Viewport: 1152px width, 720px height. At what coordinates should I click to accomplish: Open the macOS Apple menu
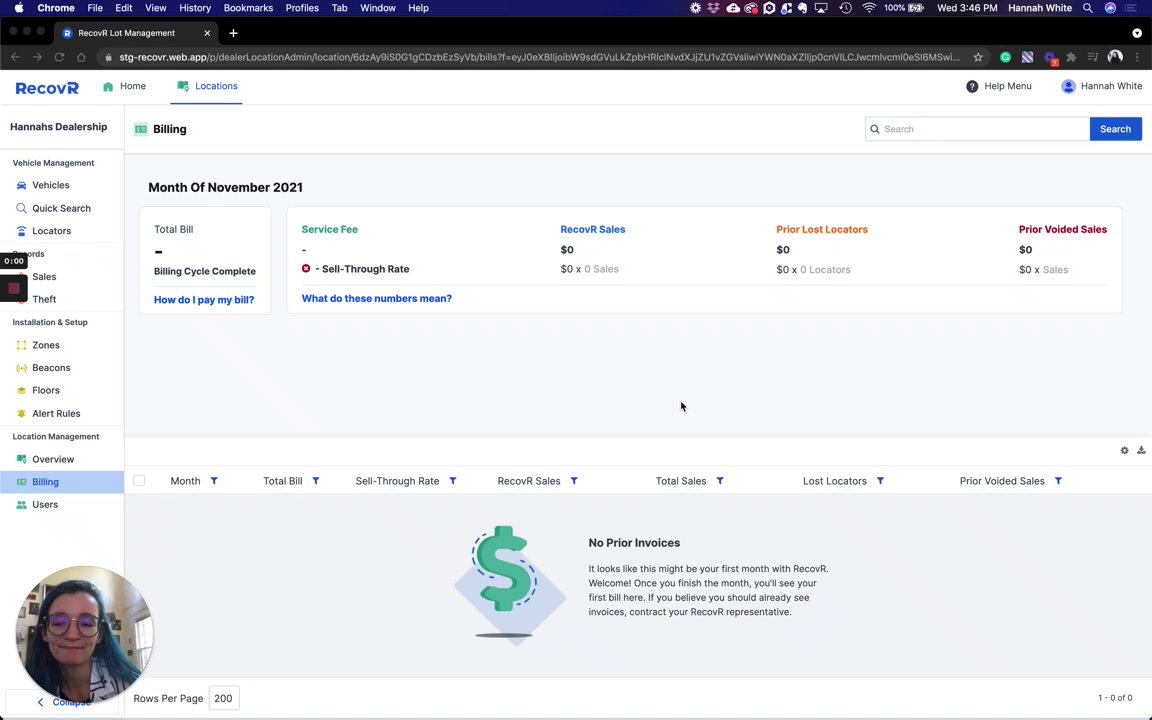(x=19, y=8)
